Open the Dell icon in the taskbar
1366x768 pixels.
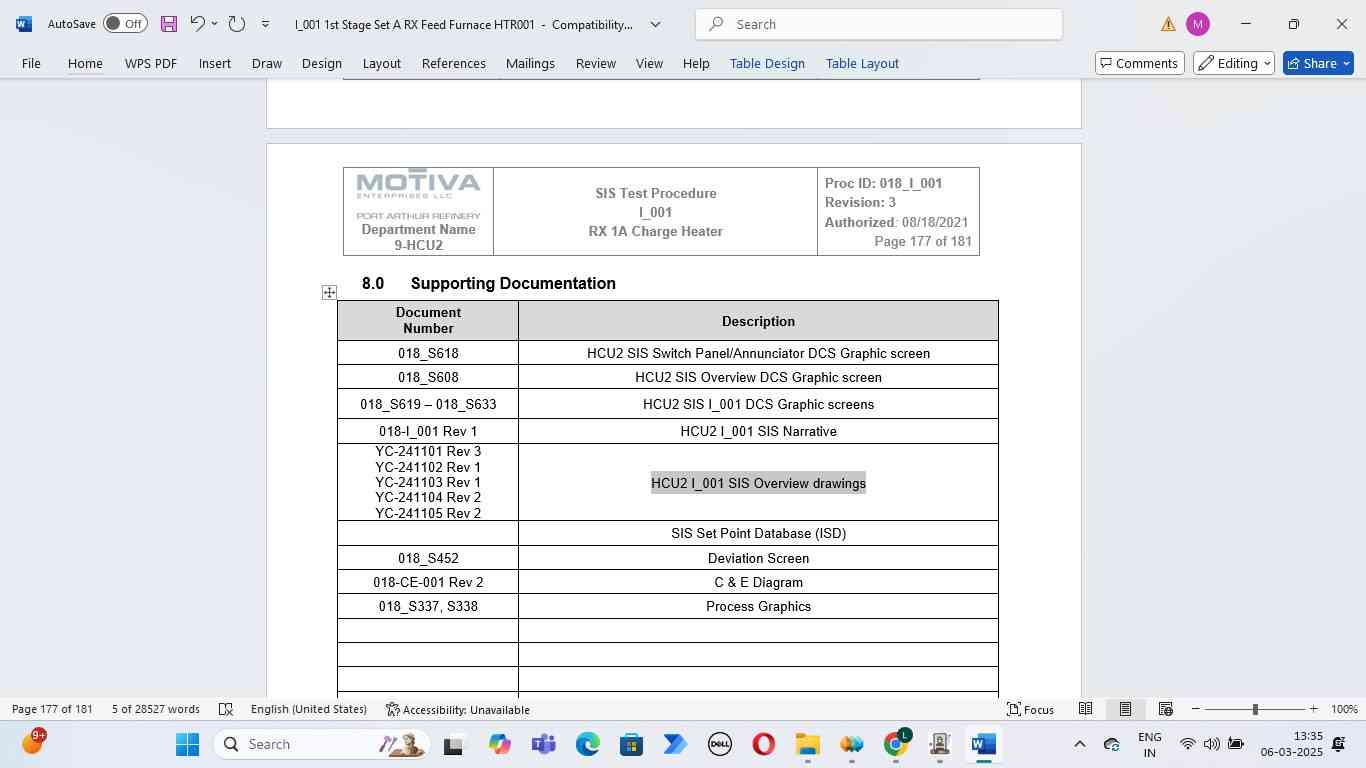pos(719,744)
